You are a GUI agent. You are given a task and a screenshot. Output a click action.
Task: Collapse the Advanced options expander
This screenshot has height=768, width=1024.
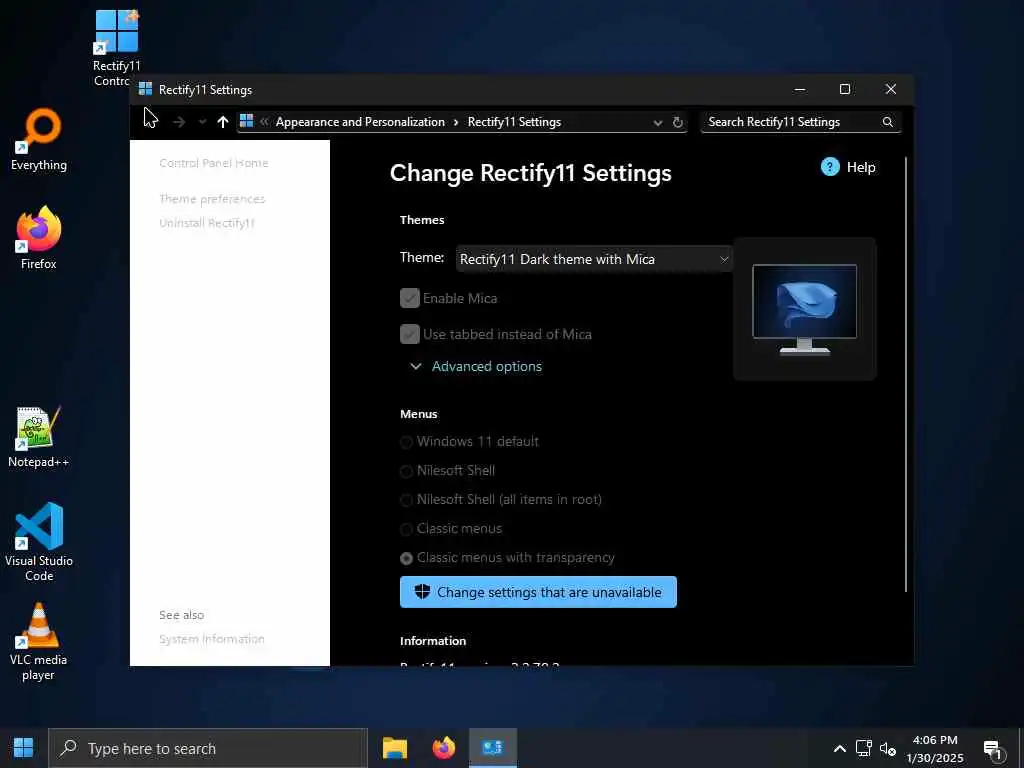pos(476,366)
